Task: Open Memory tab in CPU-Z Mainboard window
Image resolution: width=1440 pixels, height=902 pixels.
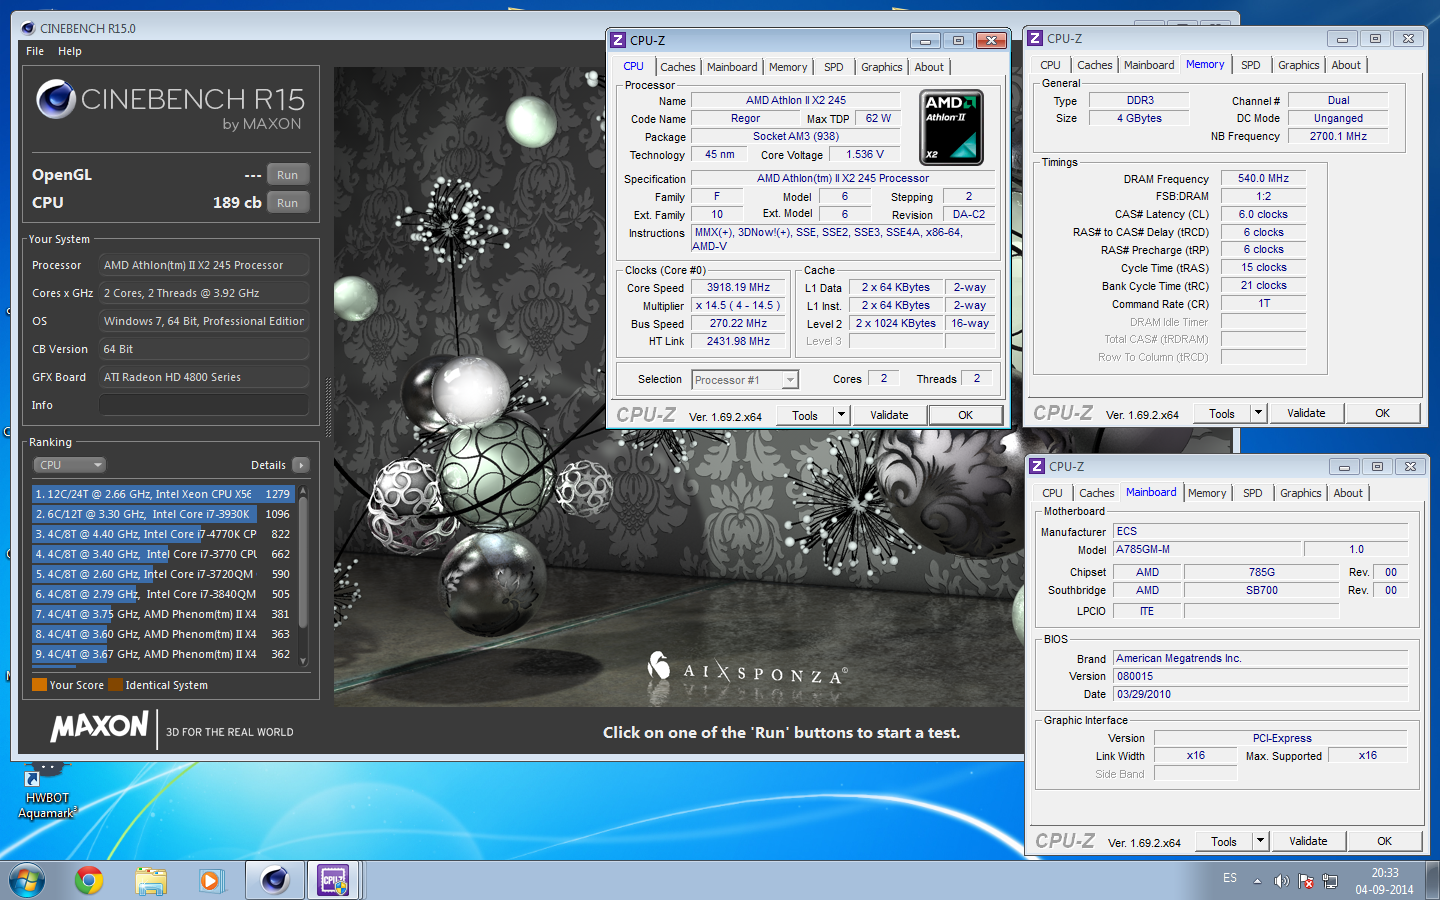Action: (x=1207, y=493)
